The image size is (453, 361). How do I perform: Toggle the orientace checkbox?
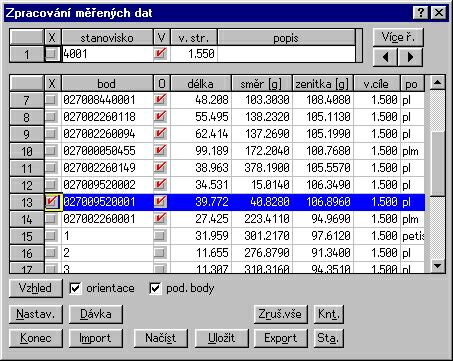point(76,288)
